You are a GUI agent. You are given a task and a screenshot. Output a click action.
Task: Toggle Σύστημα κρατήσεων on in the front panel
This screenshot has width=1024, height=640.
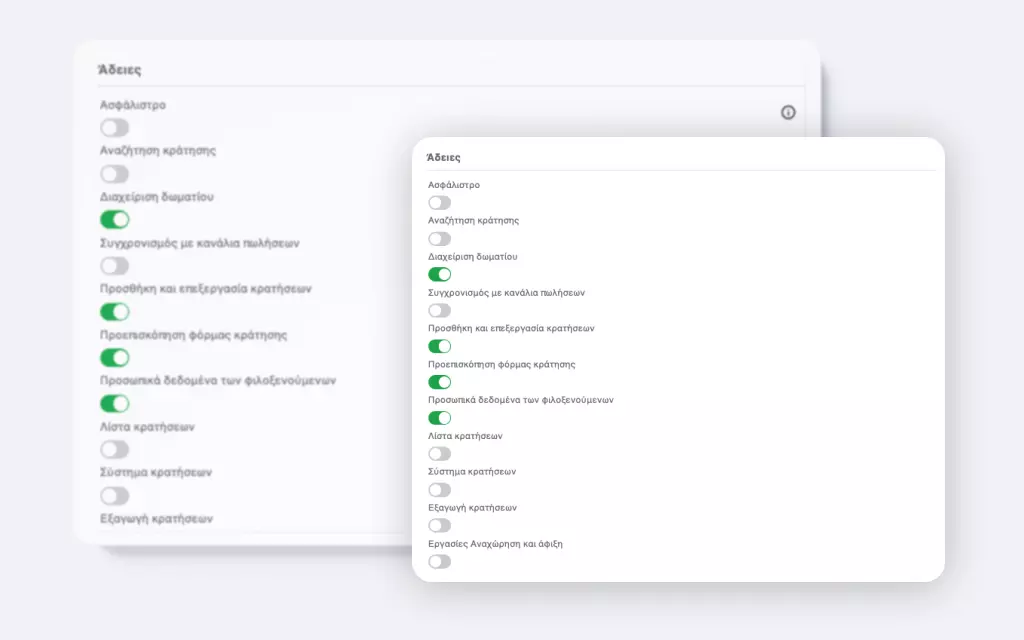coord(439,490)
